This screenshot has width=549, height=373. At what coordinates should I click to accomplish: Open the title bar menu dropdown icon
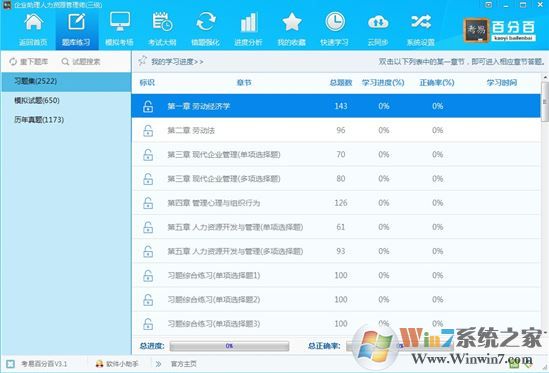pos(488,5)
